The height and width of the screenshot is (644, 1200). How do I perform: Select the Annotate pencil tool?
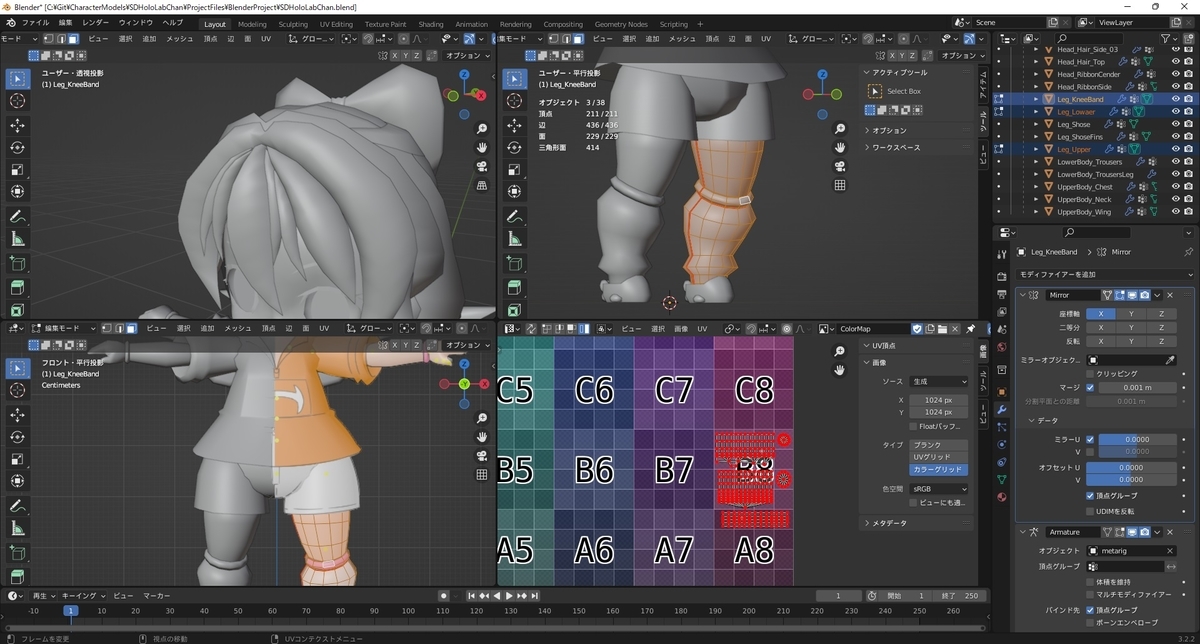[x=17, y=217]
